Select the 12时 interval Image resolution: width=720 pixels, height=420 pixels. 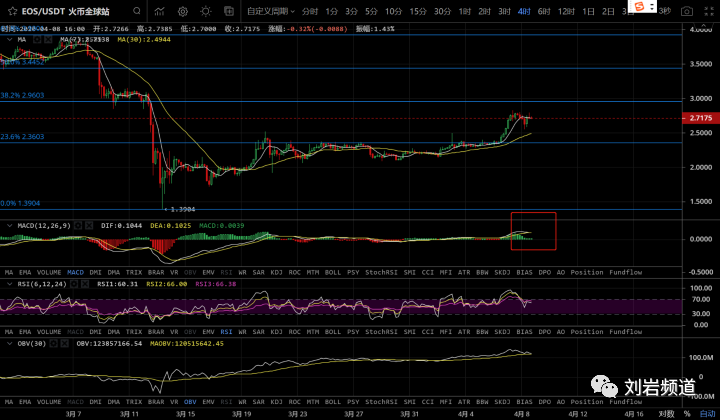coord(566,11)
